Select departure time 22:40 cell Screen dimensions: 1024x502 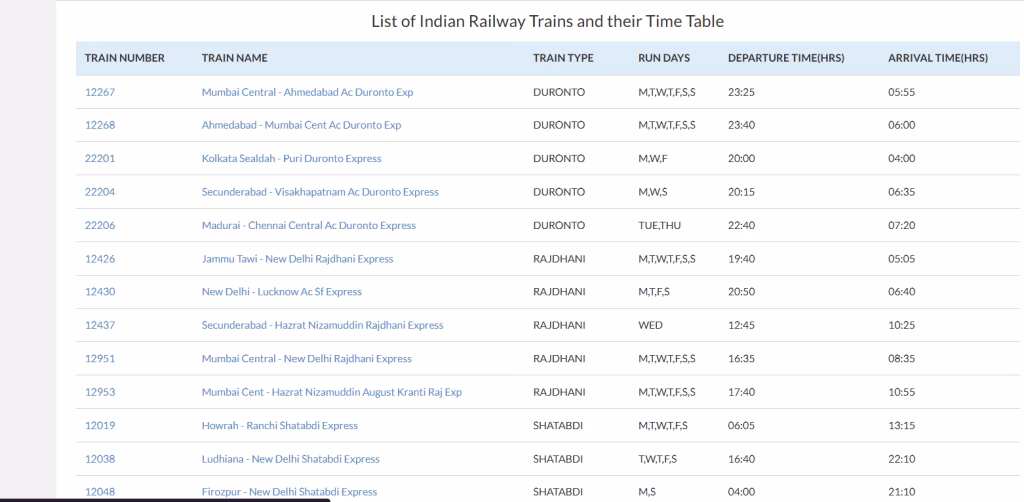[x=741, y=225]
